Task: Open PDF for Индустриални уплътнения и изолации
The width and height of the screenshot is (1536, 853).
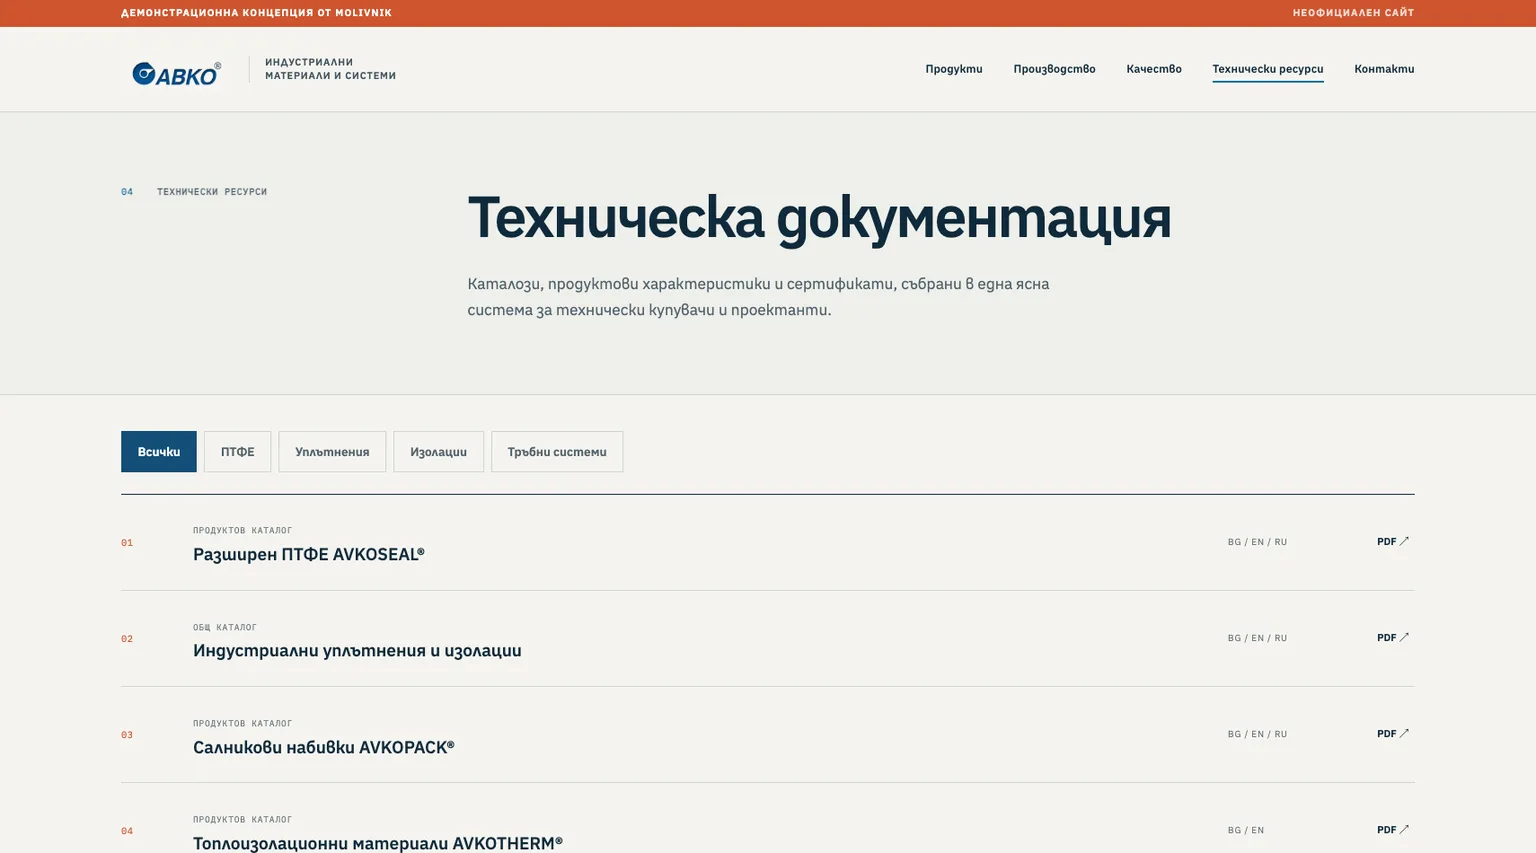Action: (x=1393, y=638)
